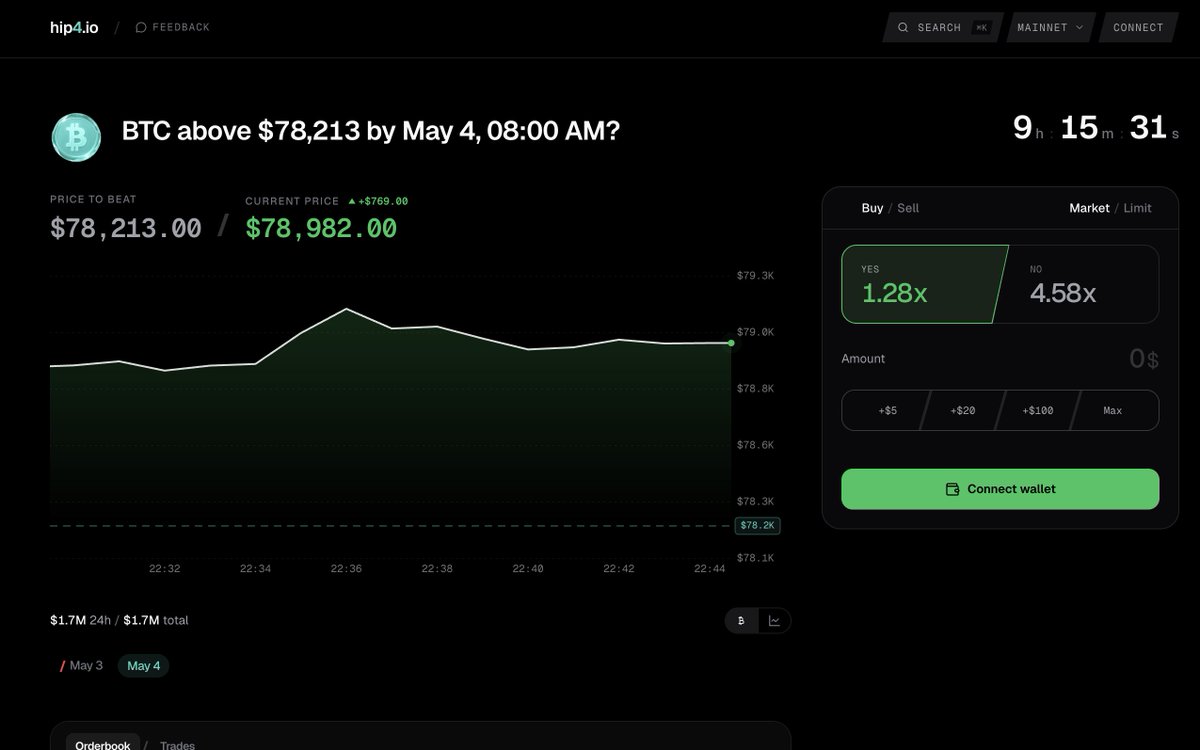The image size is (1200, 750).
Task: Select the Limit order type
Action: tap(1137, 208)
